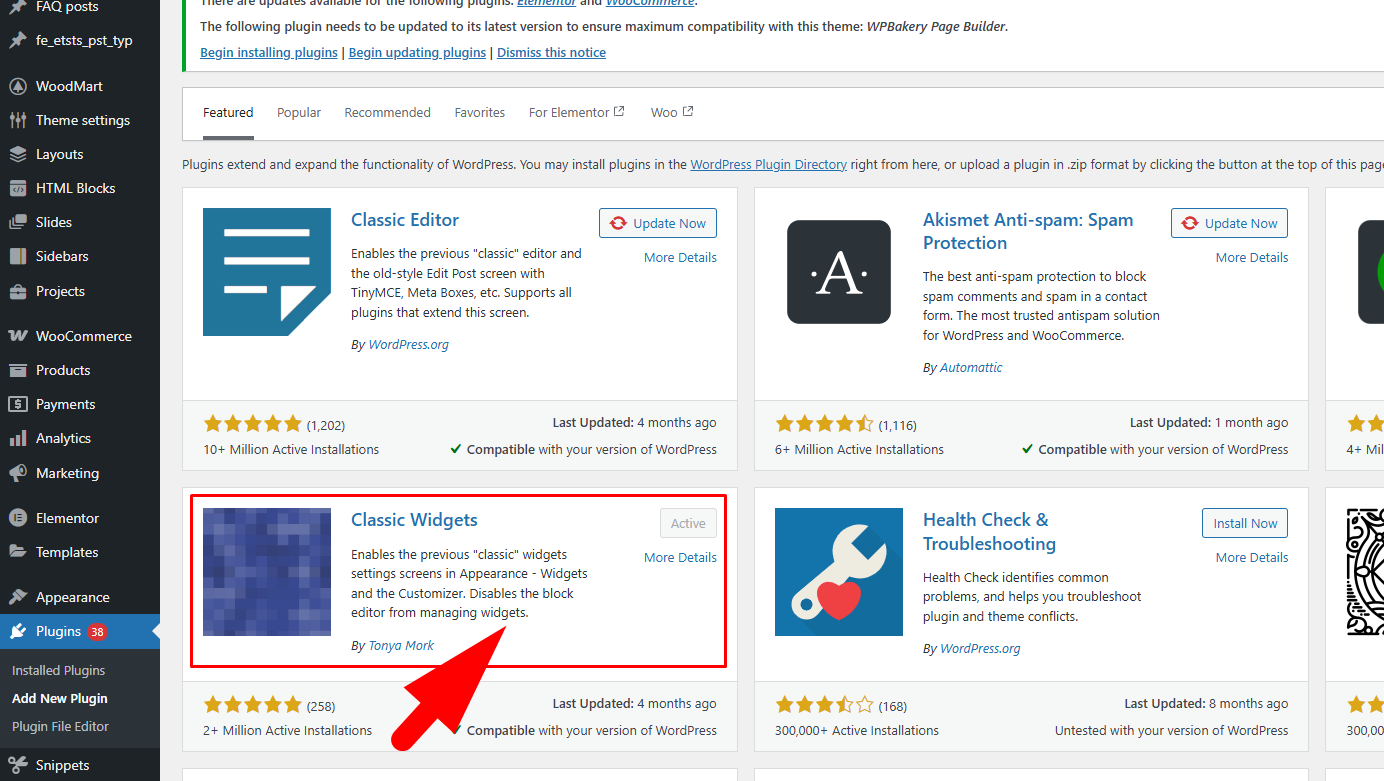Screen dimensions: 1384x781
Task: Open the Snippets scissors icon
Action: (x=18, y=765)
